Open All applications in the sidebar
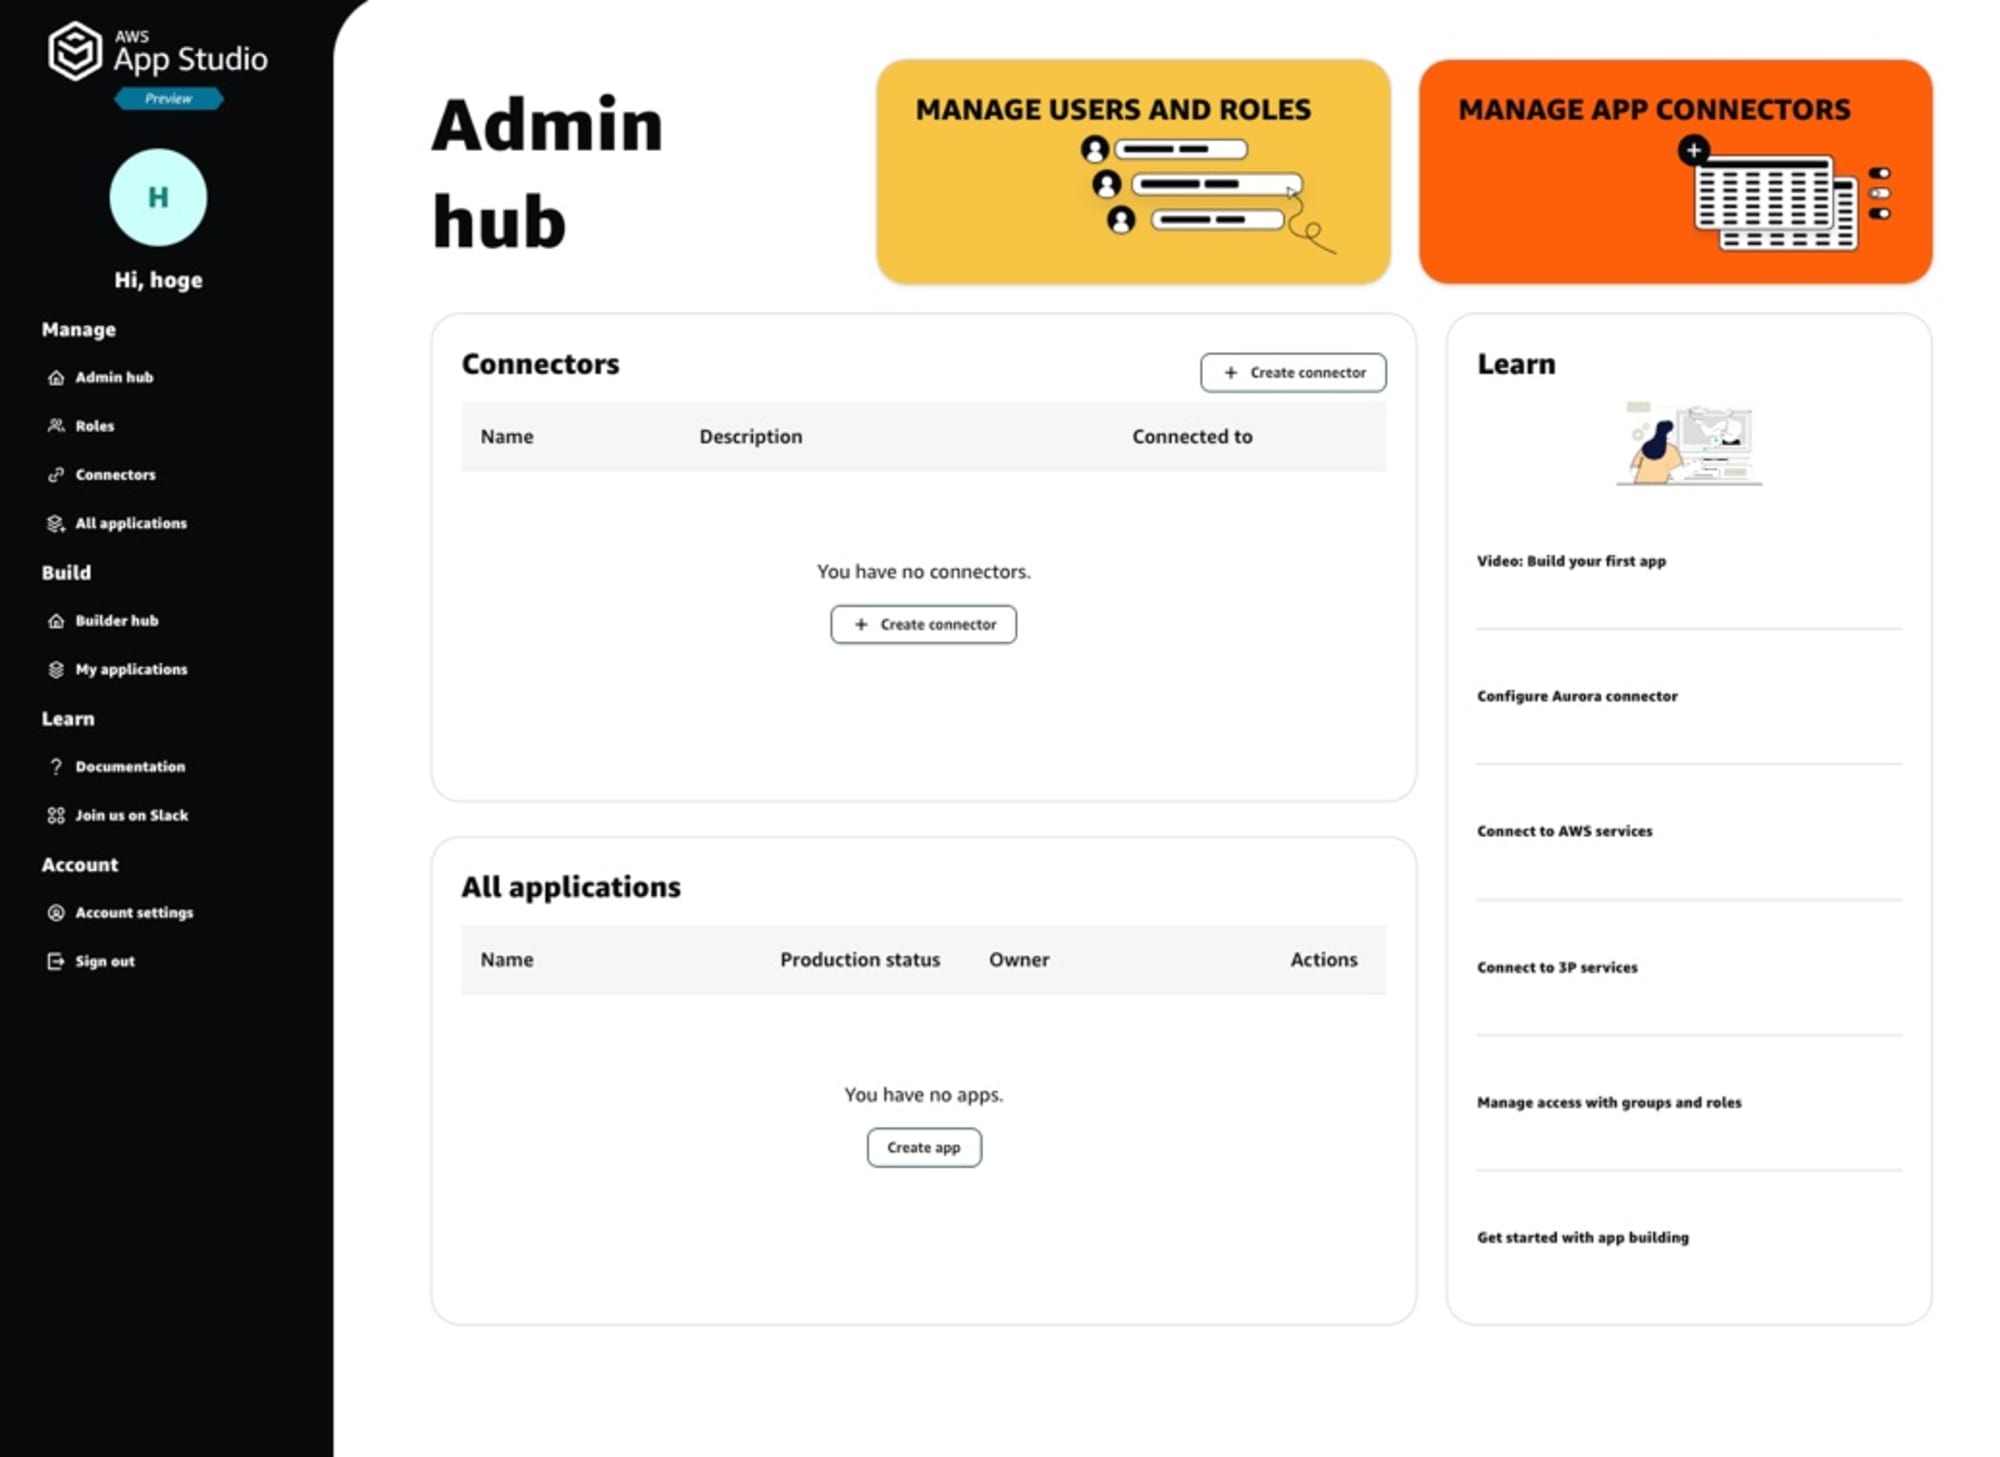 [131, 523]
